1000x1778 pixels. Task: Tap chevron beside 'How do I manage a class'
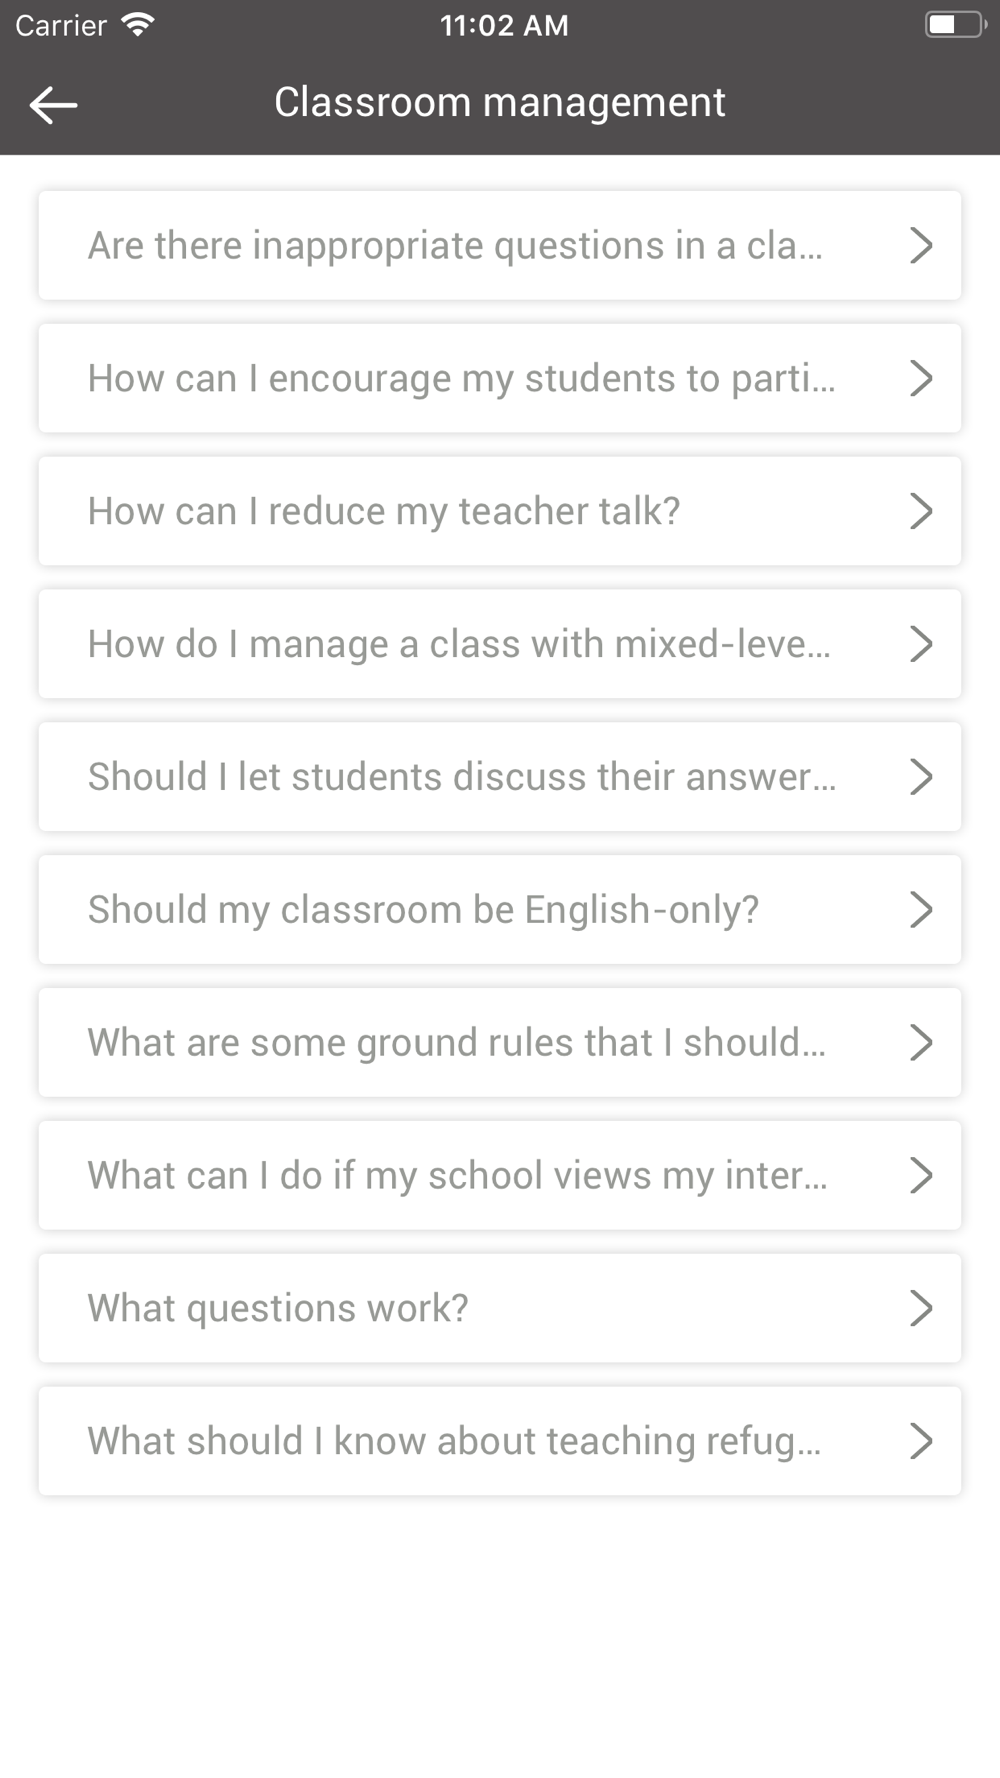[x=921, y=644]
